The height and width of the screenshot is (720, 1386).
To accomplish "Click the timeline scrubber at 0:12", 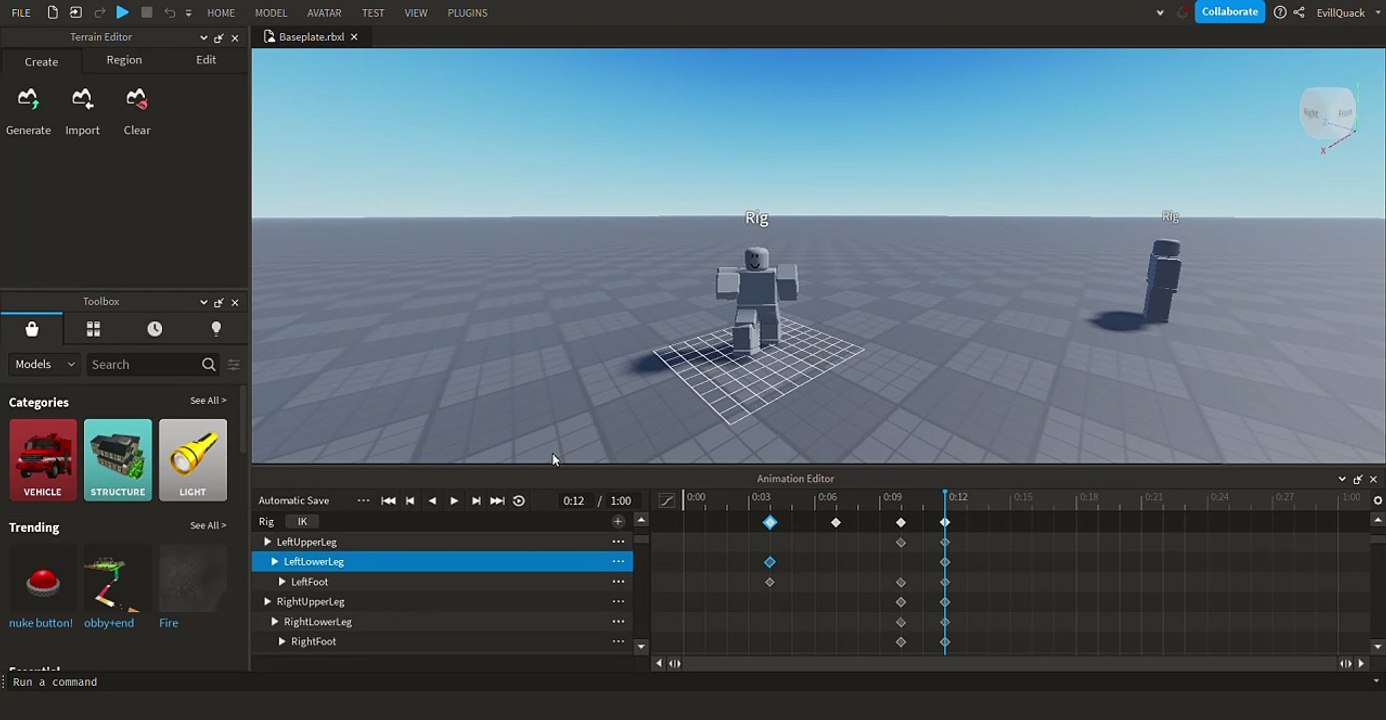I will tap(945, 497).
